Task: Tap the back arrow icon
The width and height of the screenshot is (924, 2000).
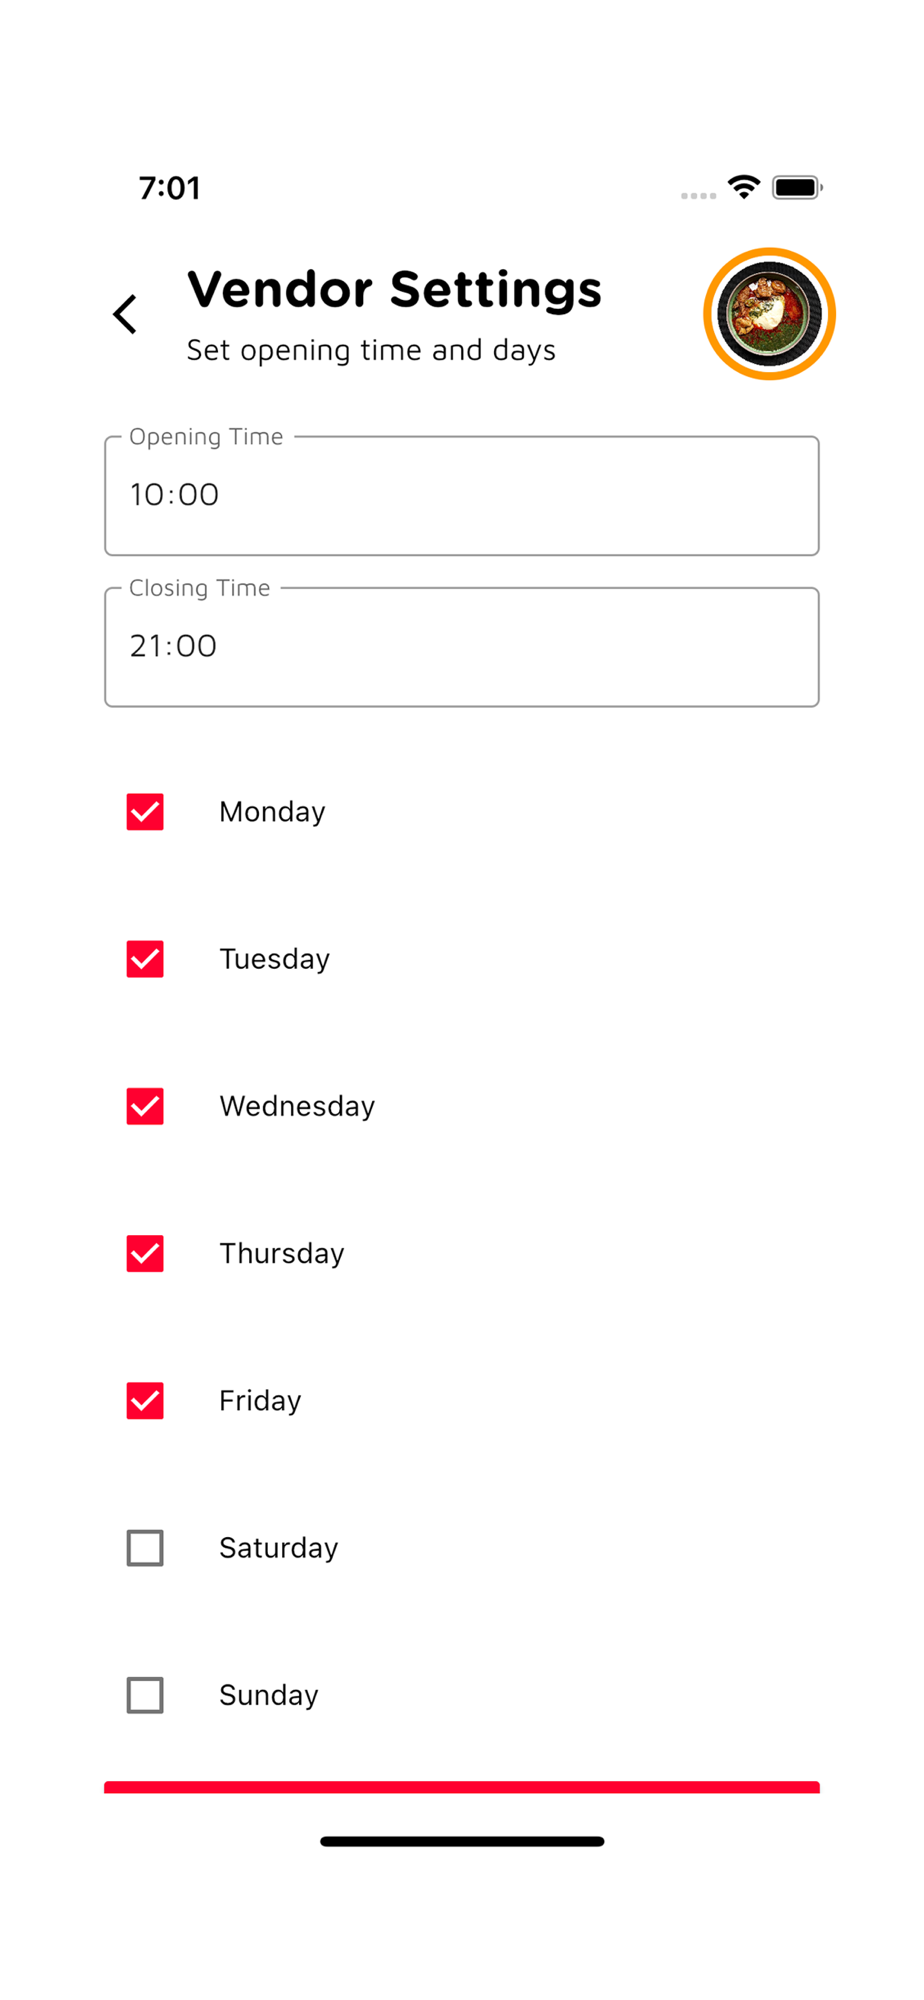Action: point(125,314)
